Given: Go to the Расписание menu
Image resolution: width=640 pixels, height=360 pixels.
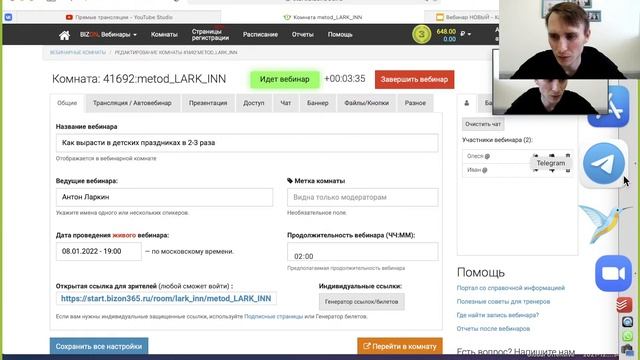Looking at the screenshot, I should click(x=260, y=35).
